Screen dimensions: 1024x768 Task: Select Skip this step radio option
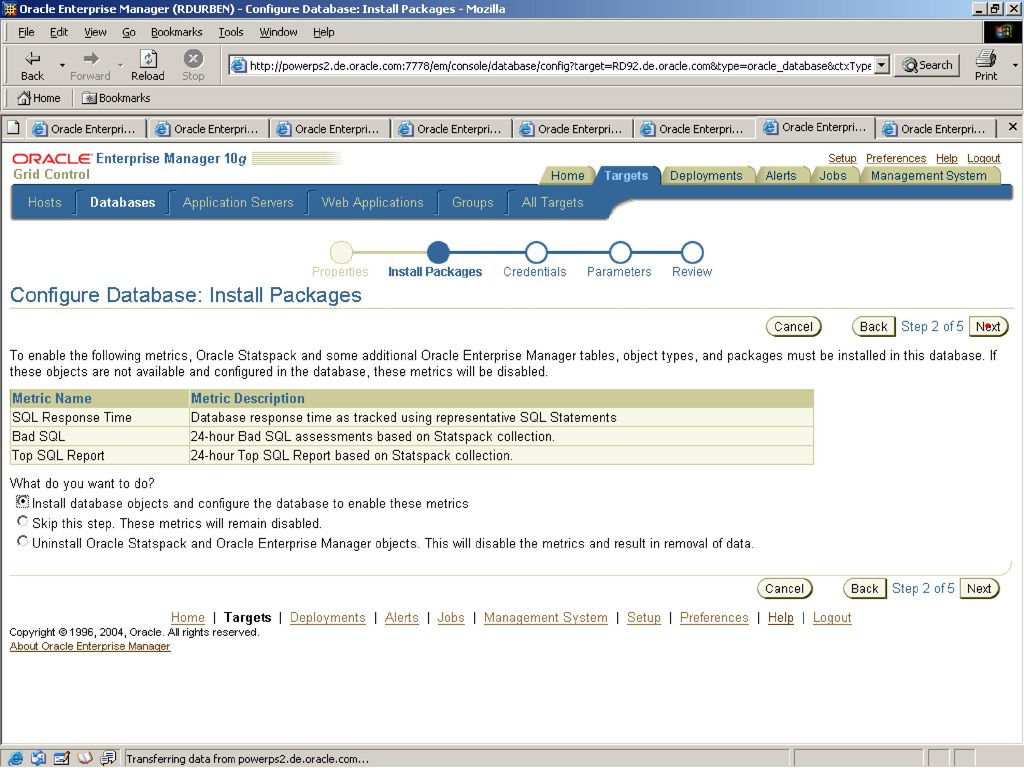(23, 521)
